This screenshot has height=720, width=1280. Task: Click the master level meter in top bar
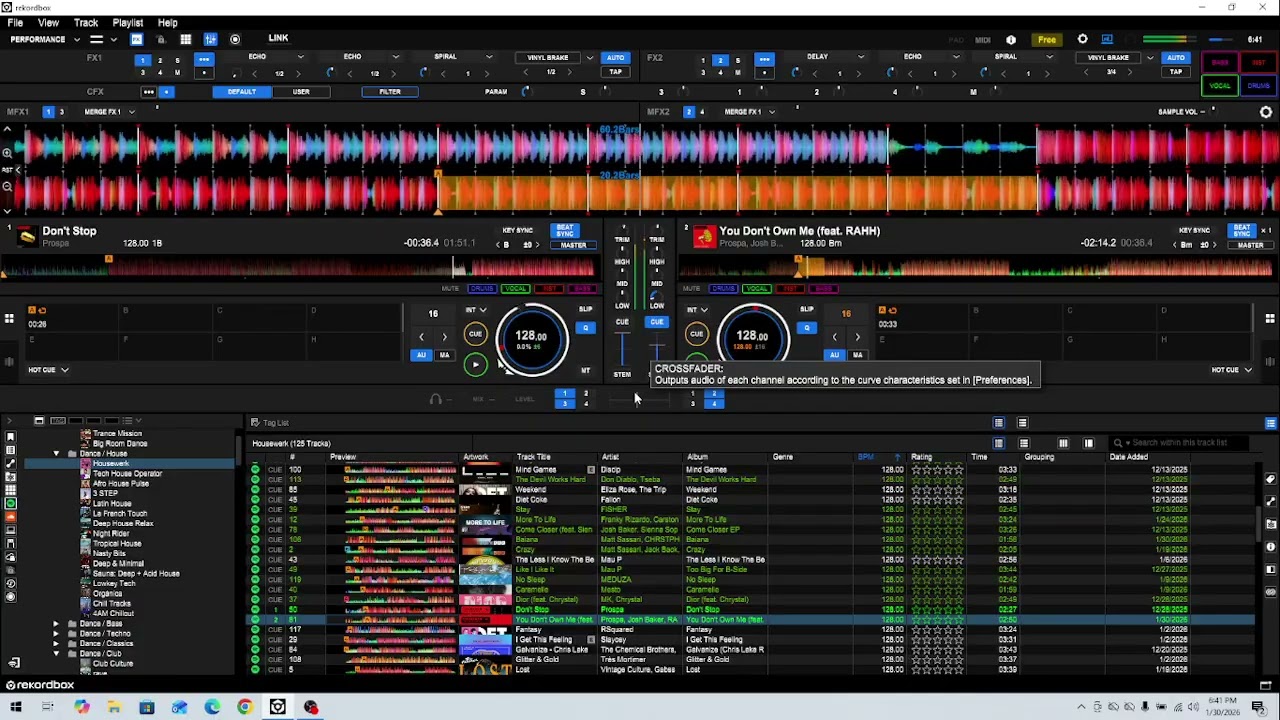[1171, 40]
